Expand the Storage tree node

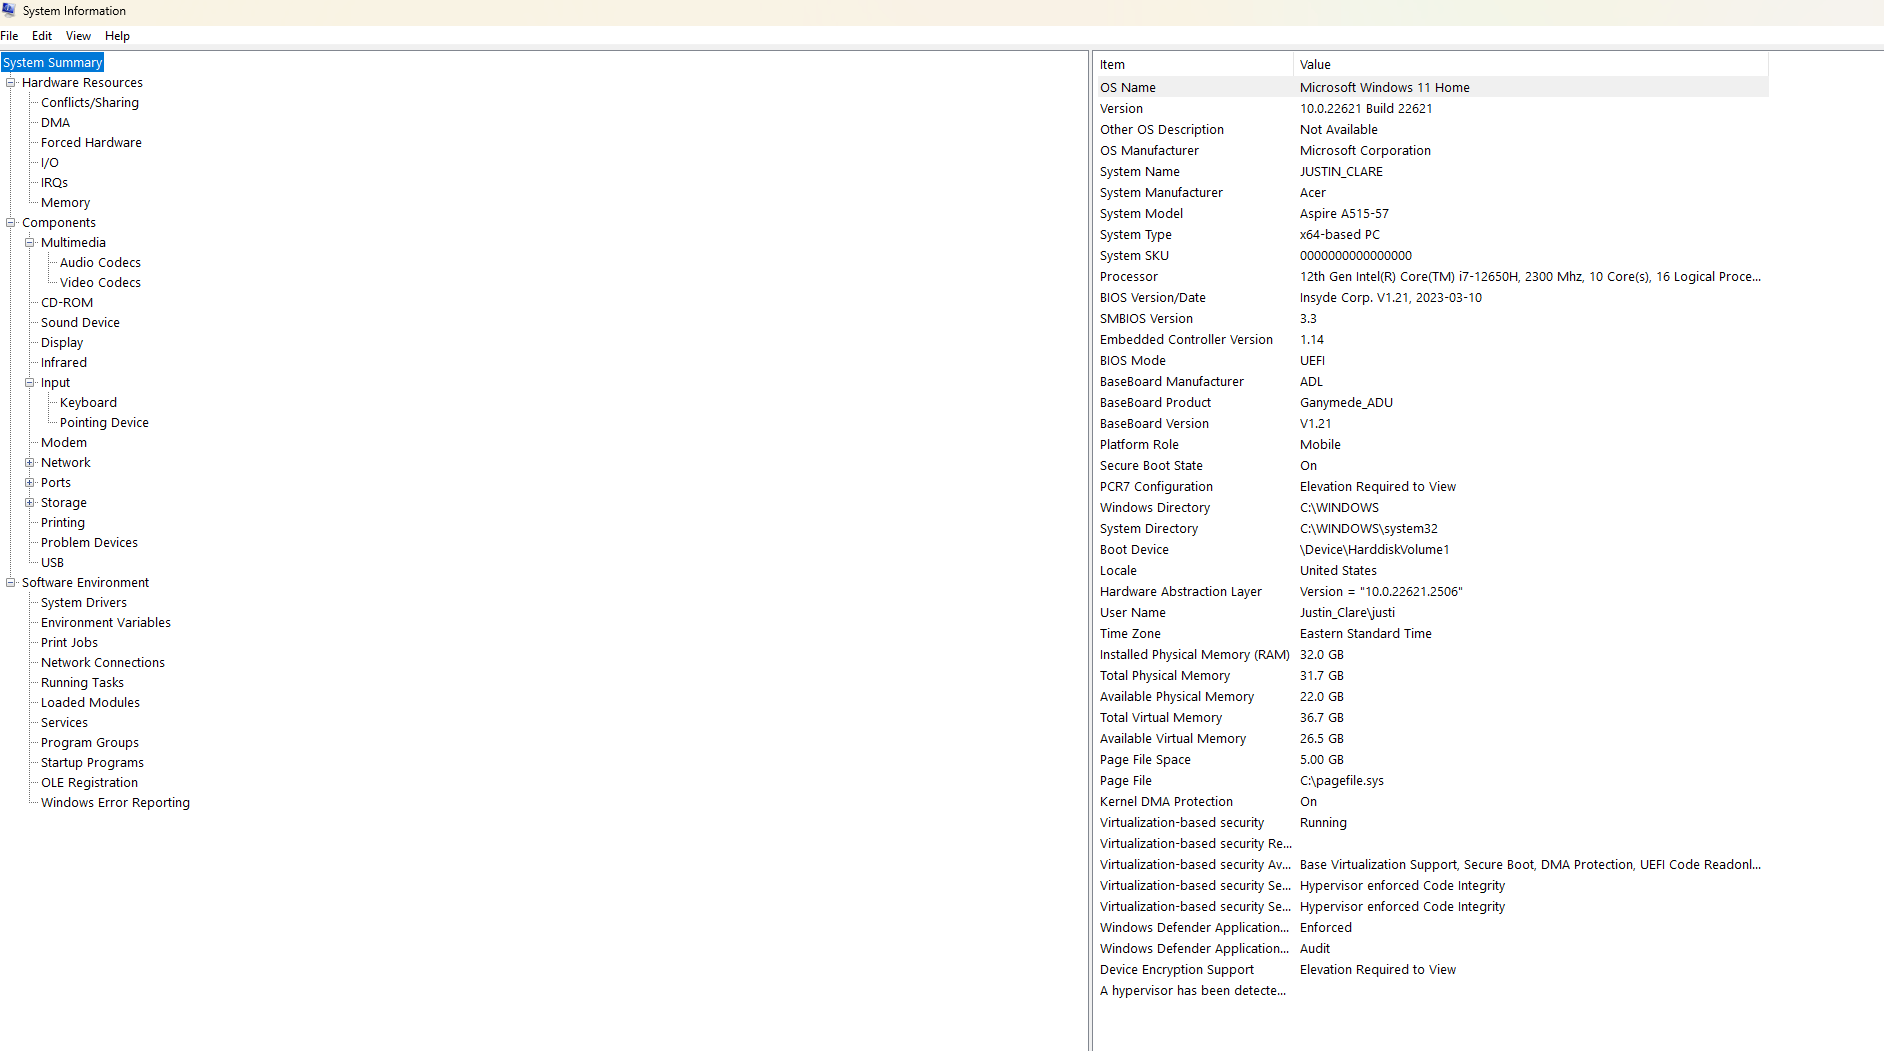[x=30, y=503]
